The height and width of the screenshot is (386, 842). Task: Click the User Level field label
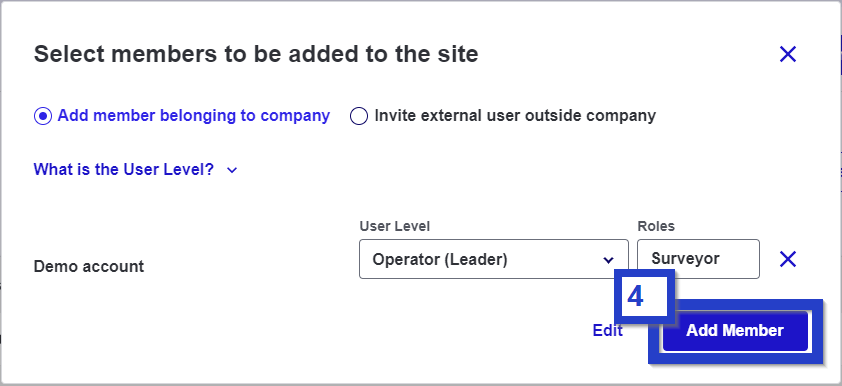[x=395, y=227]
